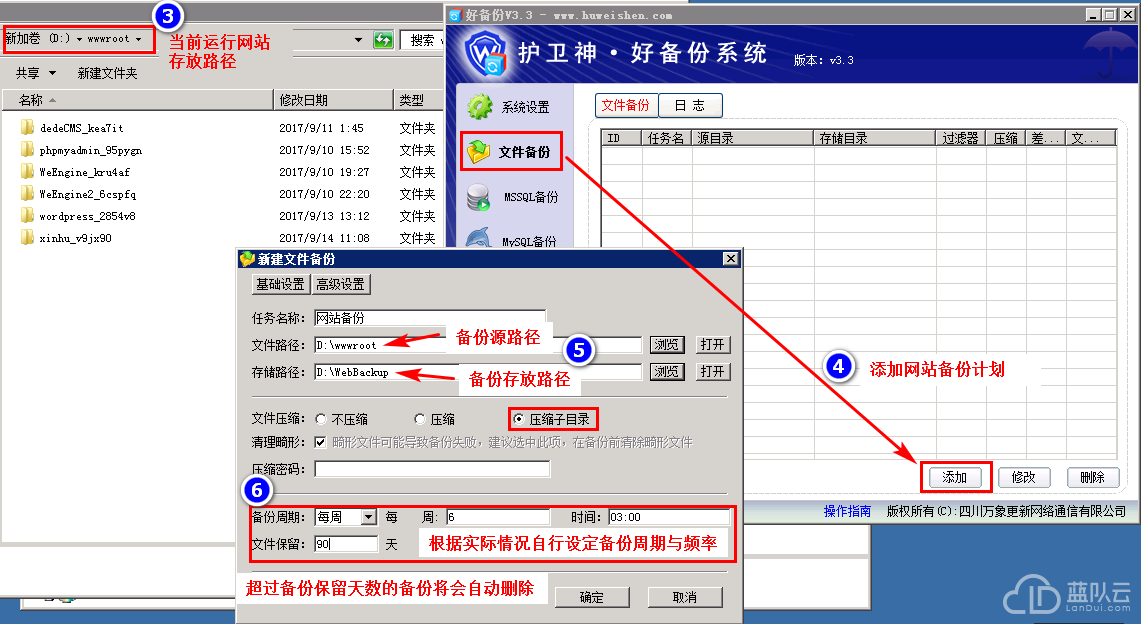Screen dimensions: 1141x624
Task: Click 打开 beside 文件路径 field
Action: coord(712,345)
